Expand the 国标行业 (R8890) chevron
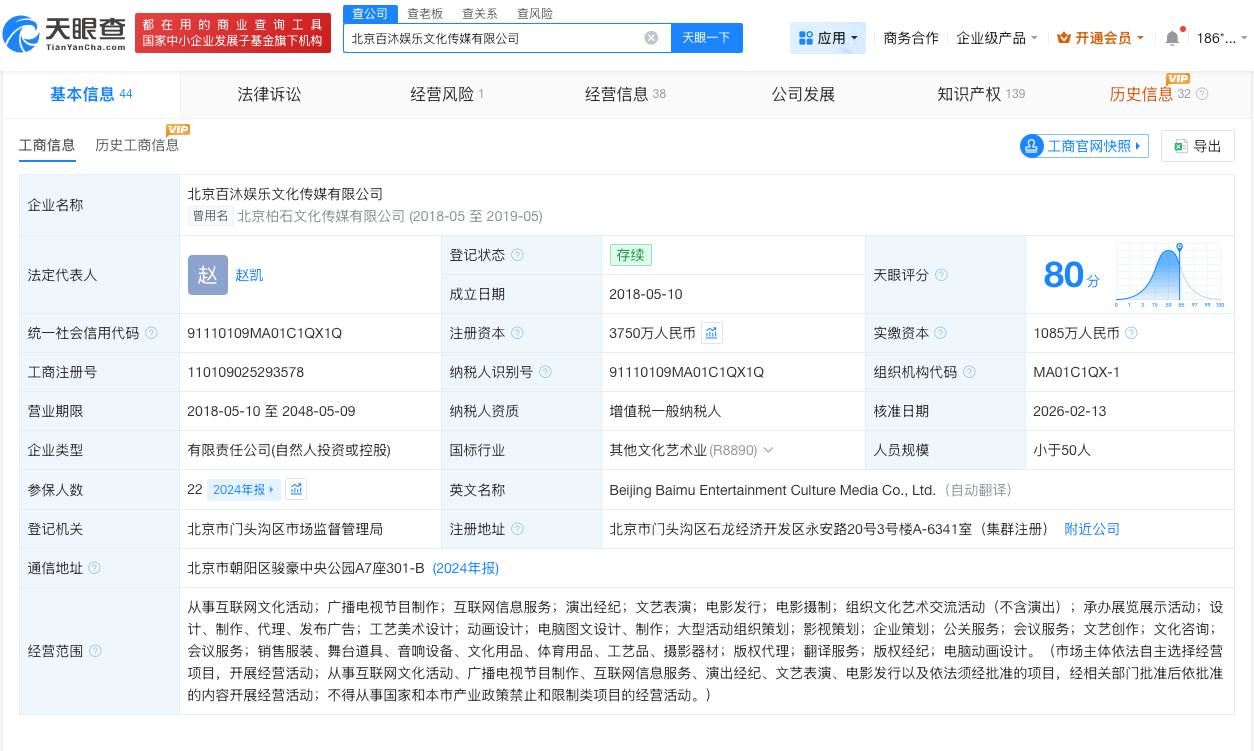1254x751 pixels. (768, 450)
